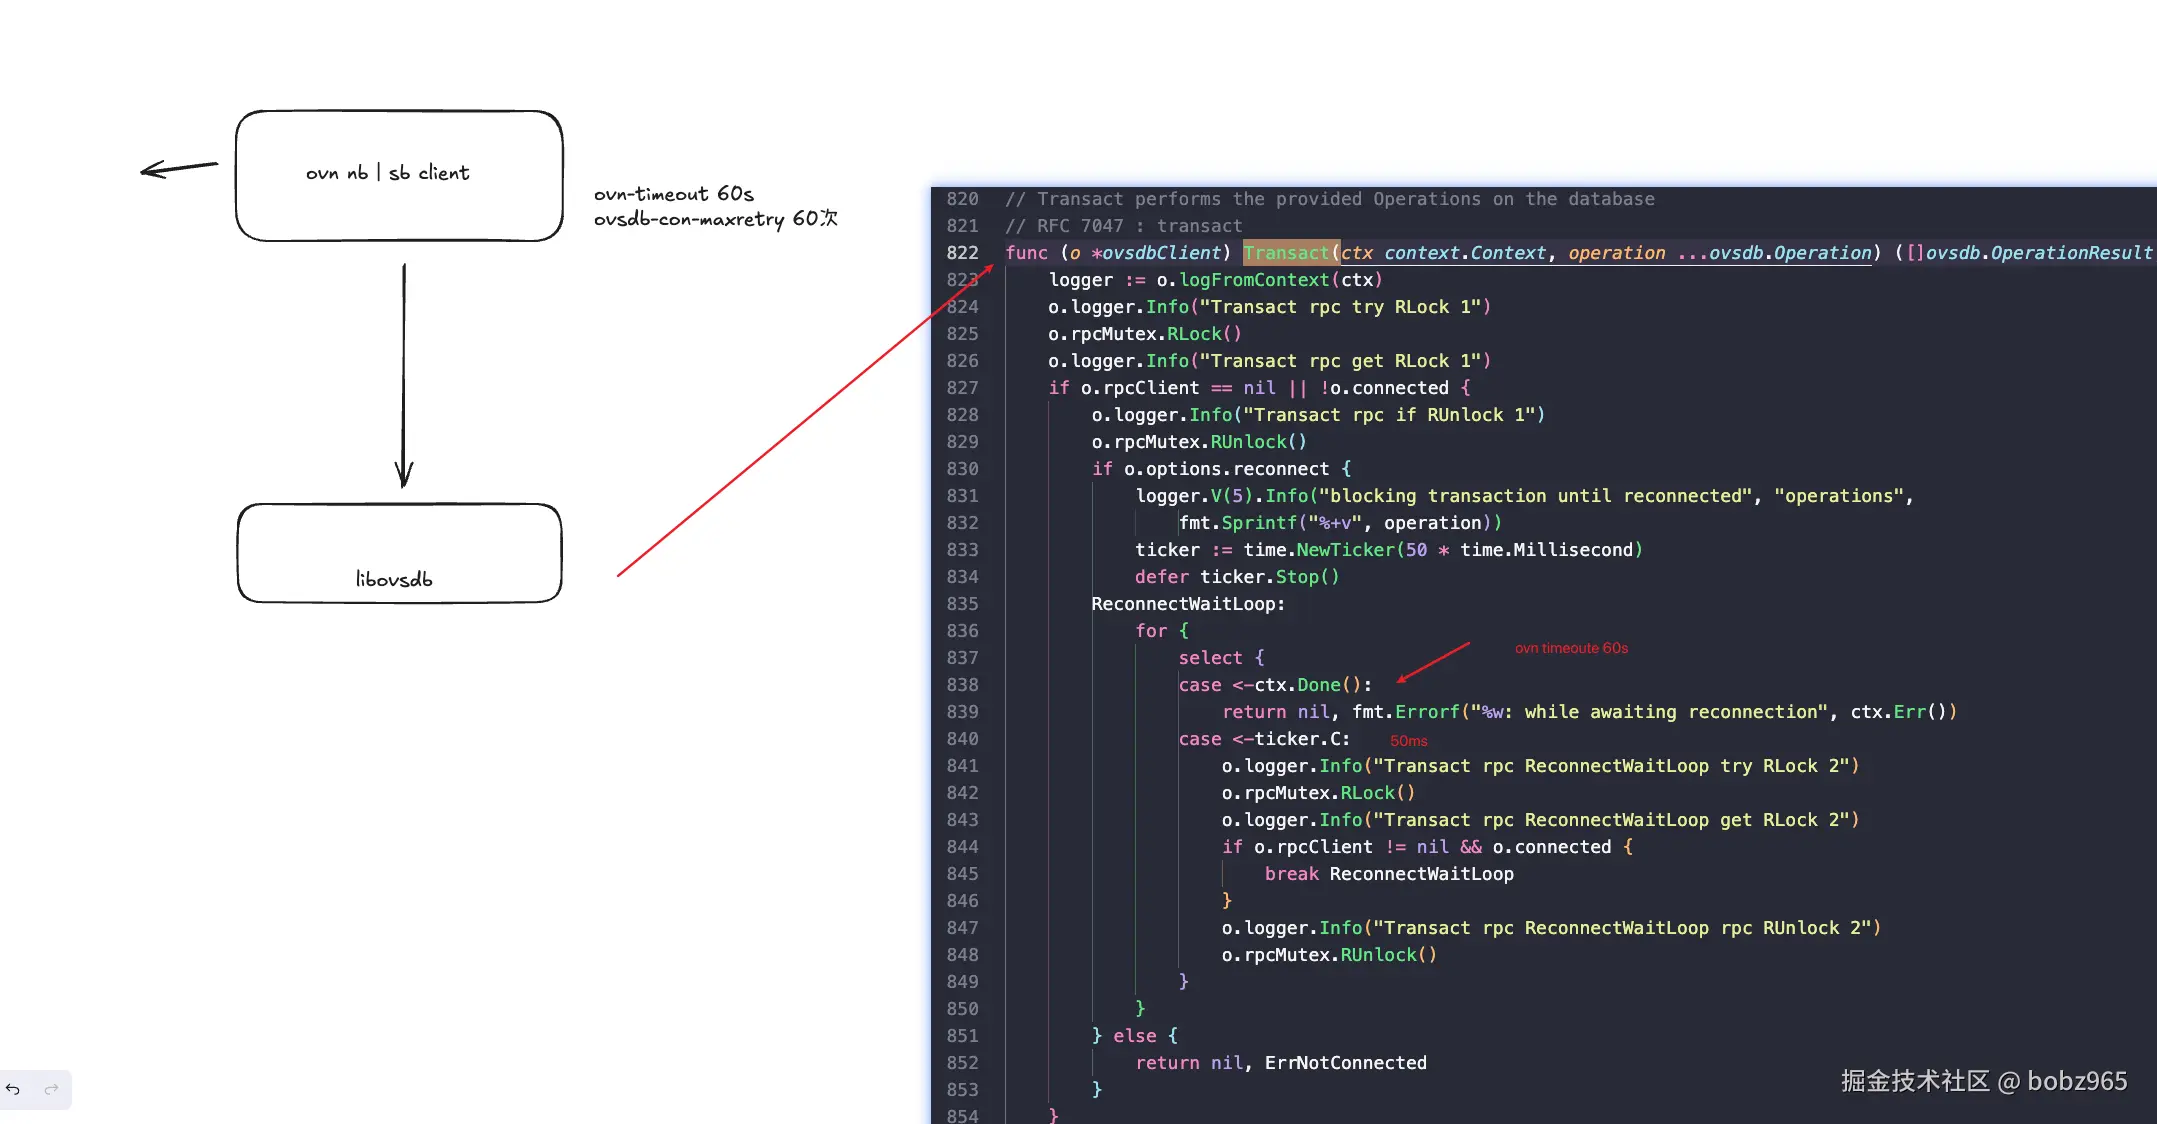This screenshot has width=2157, height=1124.
Task: Click the 'ovsdb-con-maxretry 60次' text
Action: point(715,219)
